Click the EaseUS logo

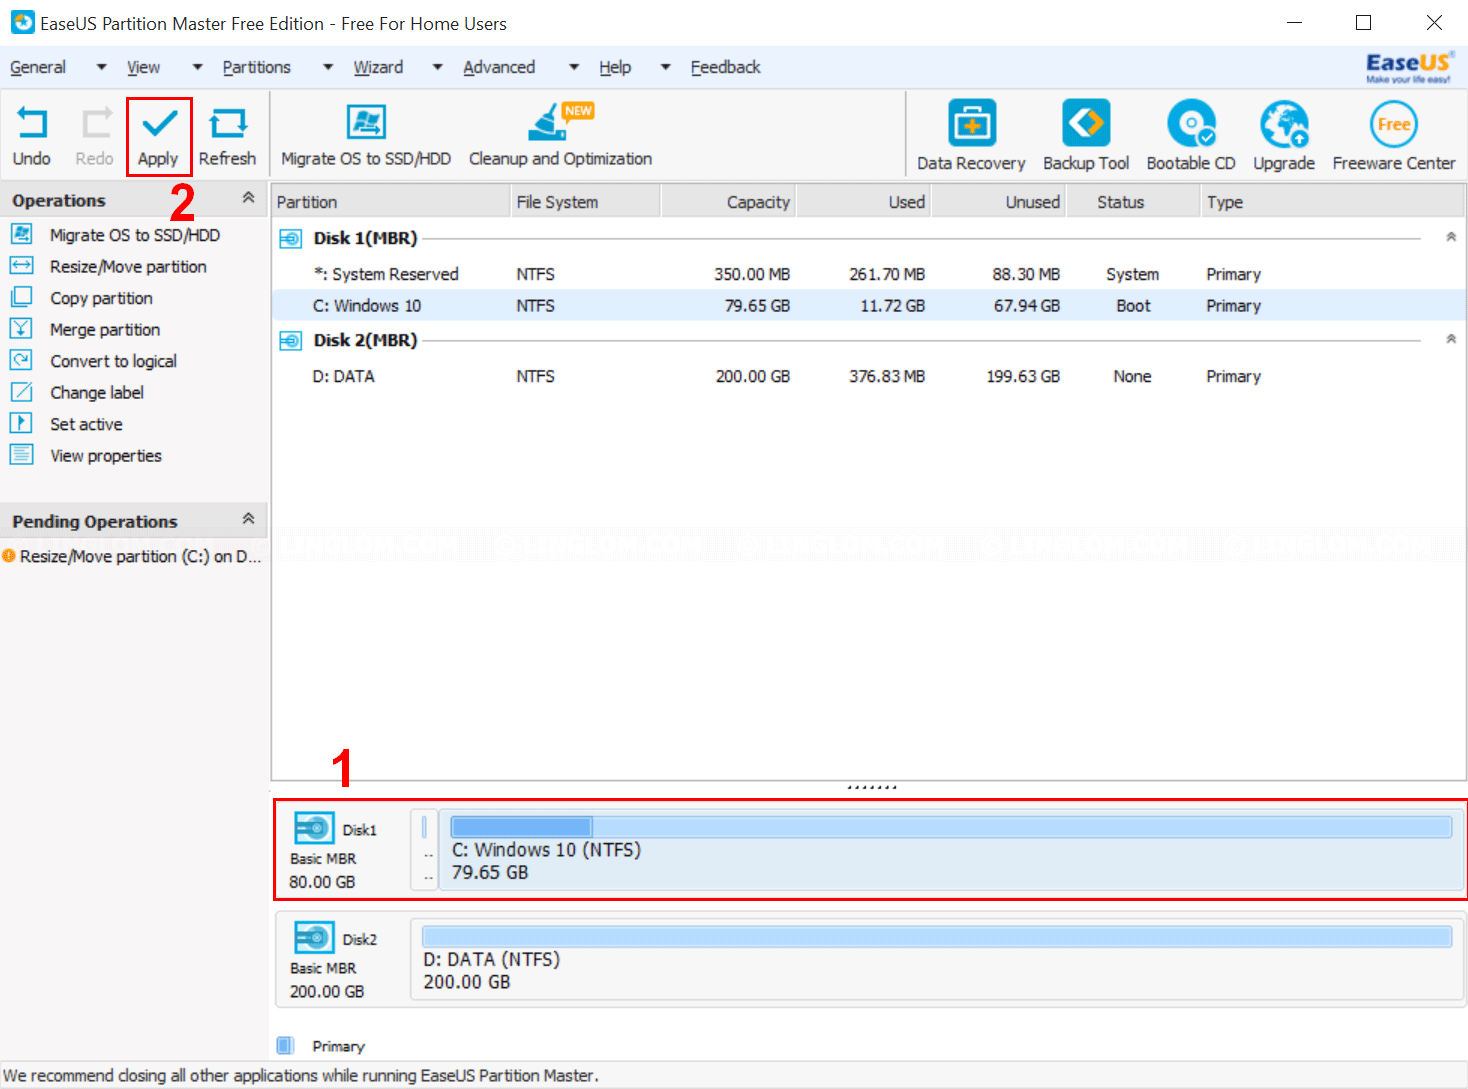tap(1409, 67)
